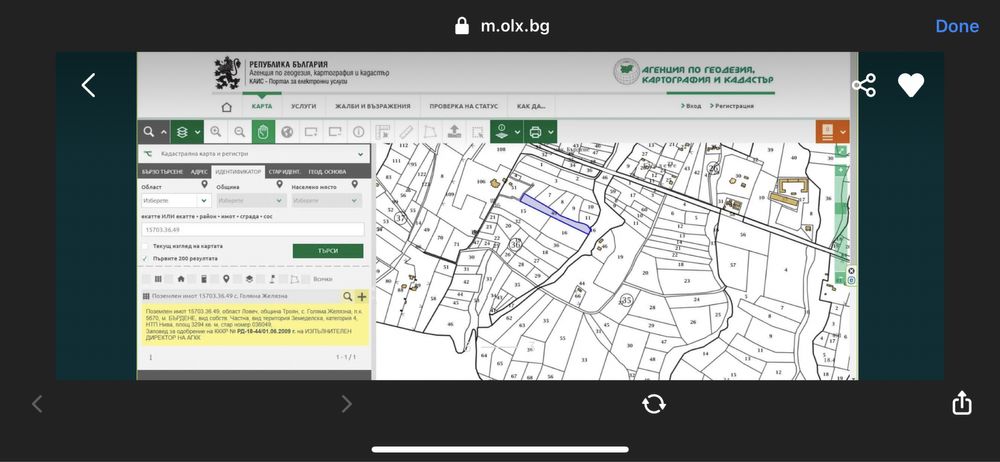Expand the Община dropdown

[251, 200]
